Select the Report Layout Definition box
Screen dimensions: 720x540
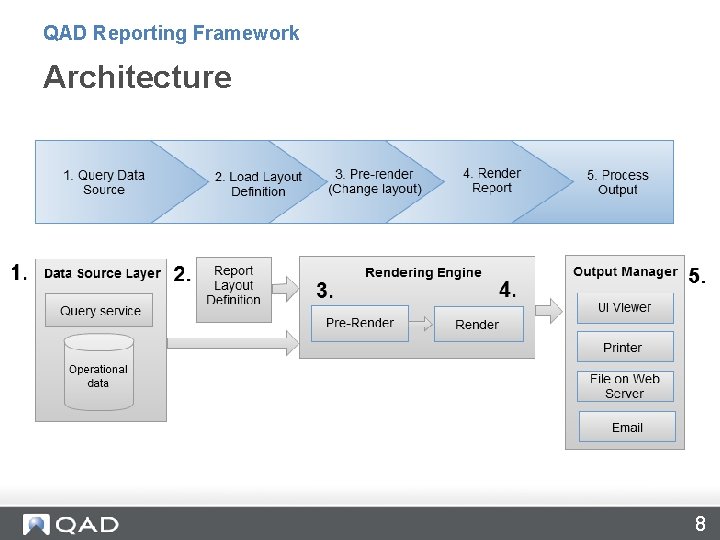234,290
